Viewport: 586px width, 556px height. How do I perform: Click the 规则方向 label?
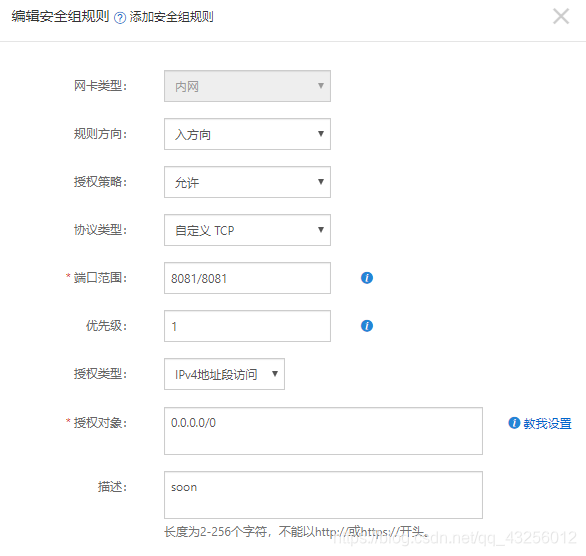(100, 134)
